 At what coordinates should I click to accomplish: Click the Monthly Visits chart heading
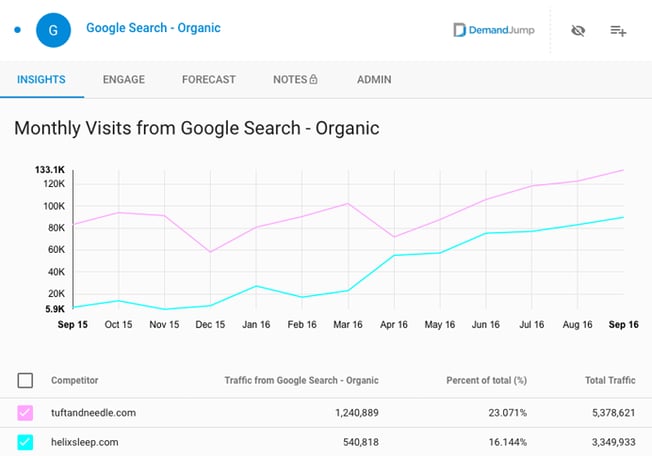tap(197, 128)
